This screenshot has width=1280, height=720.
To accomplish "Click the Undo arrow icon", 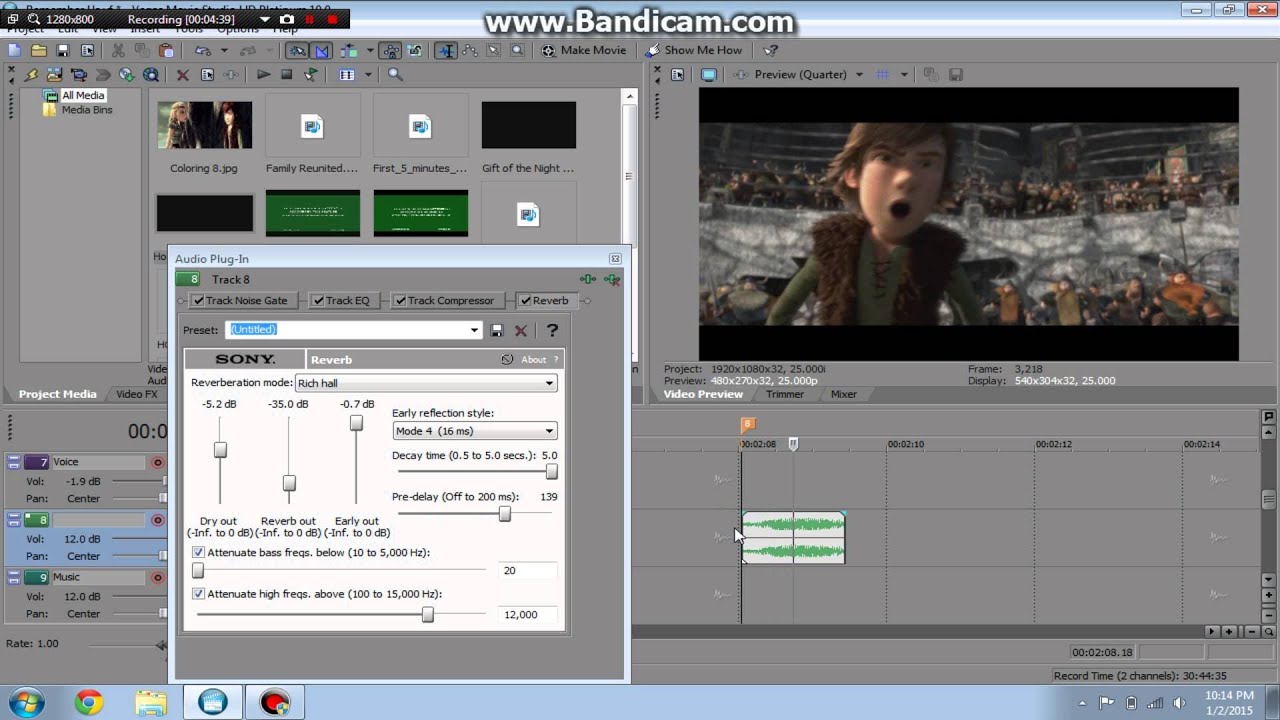I will 202,50.
